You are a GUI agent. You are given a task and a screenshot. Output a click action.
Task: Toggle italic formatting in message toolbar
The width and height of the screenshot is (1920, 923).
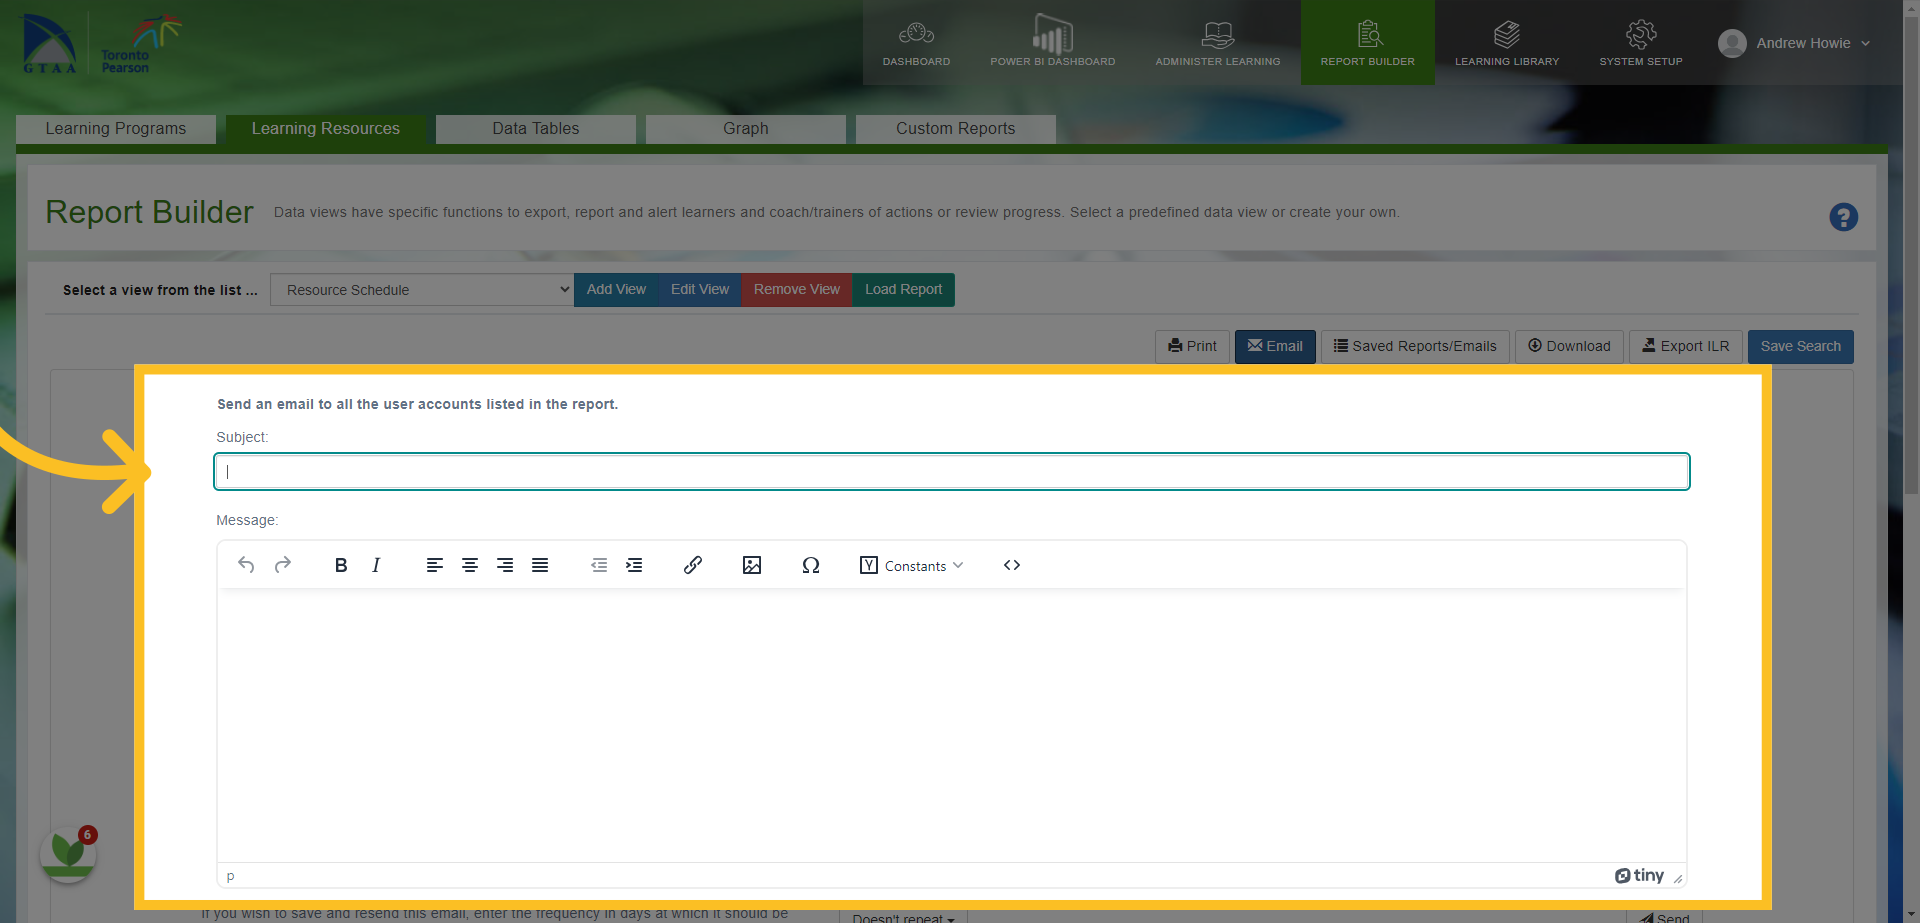click(376, 565)
